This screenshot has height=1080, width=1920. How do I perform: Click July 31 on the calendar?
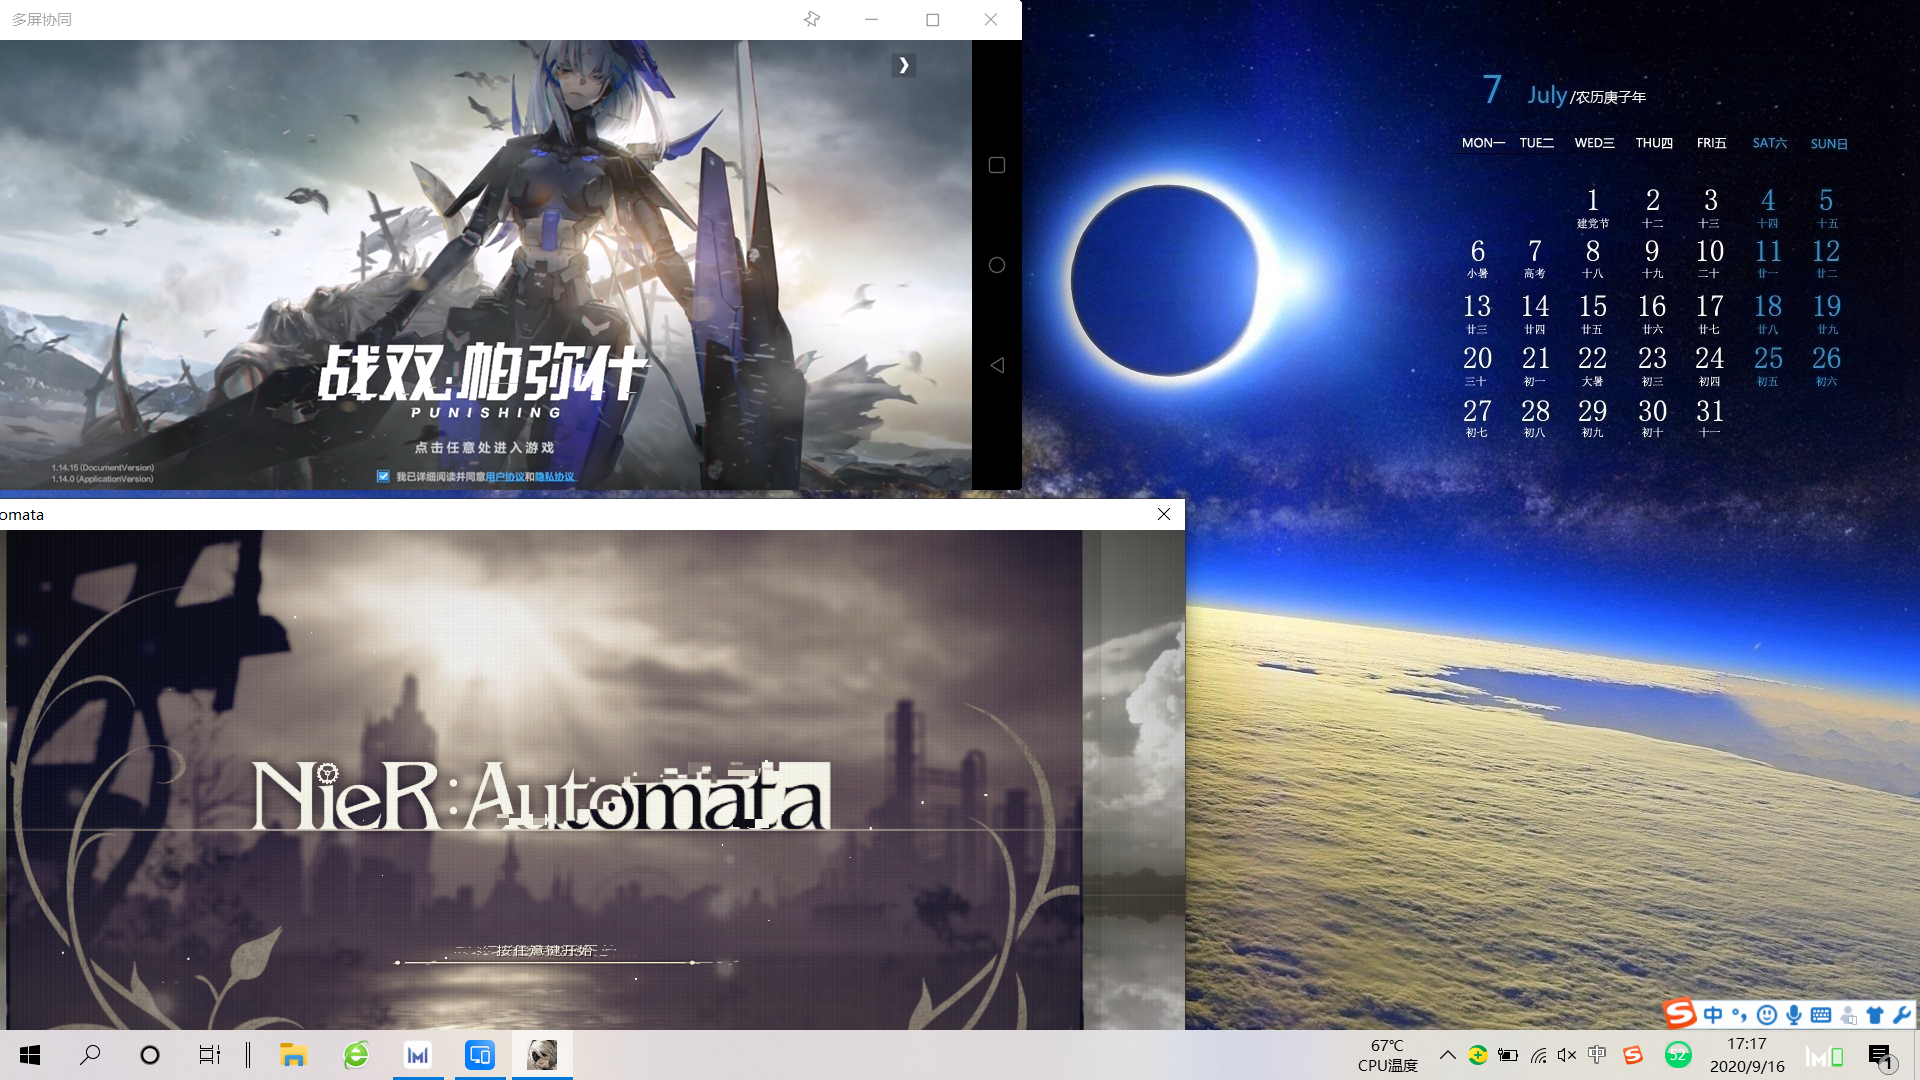1710,417
